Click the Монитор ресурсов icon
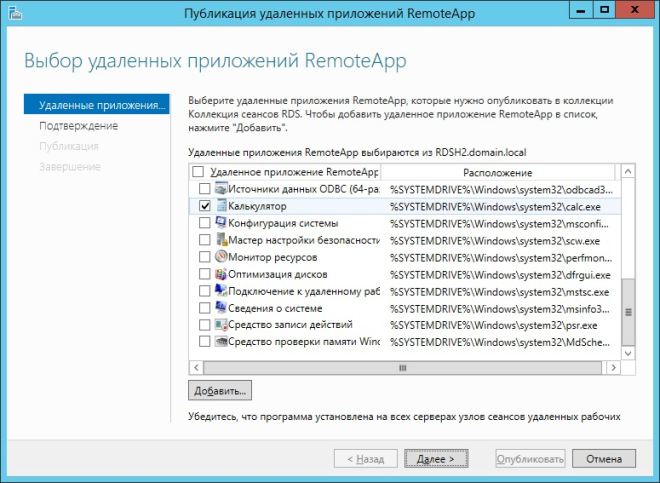This screenshot has height=483, width=660. click(x=220, y=257)
